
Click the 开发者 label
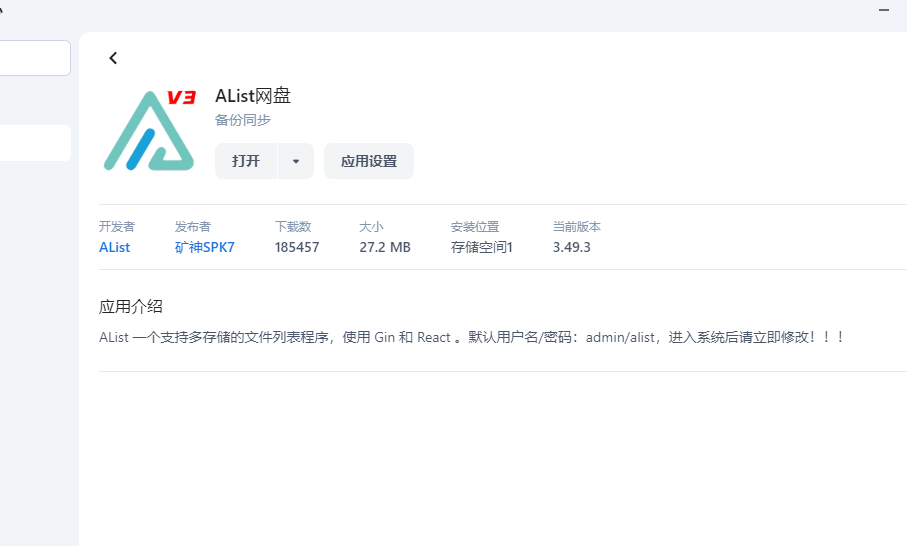pos(117,226)
